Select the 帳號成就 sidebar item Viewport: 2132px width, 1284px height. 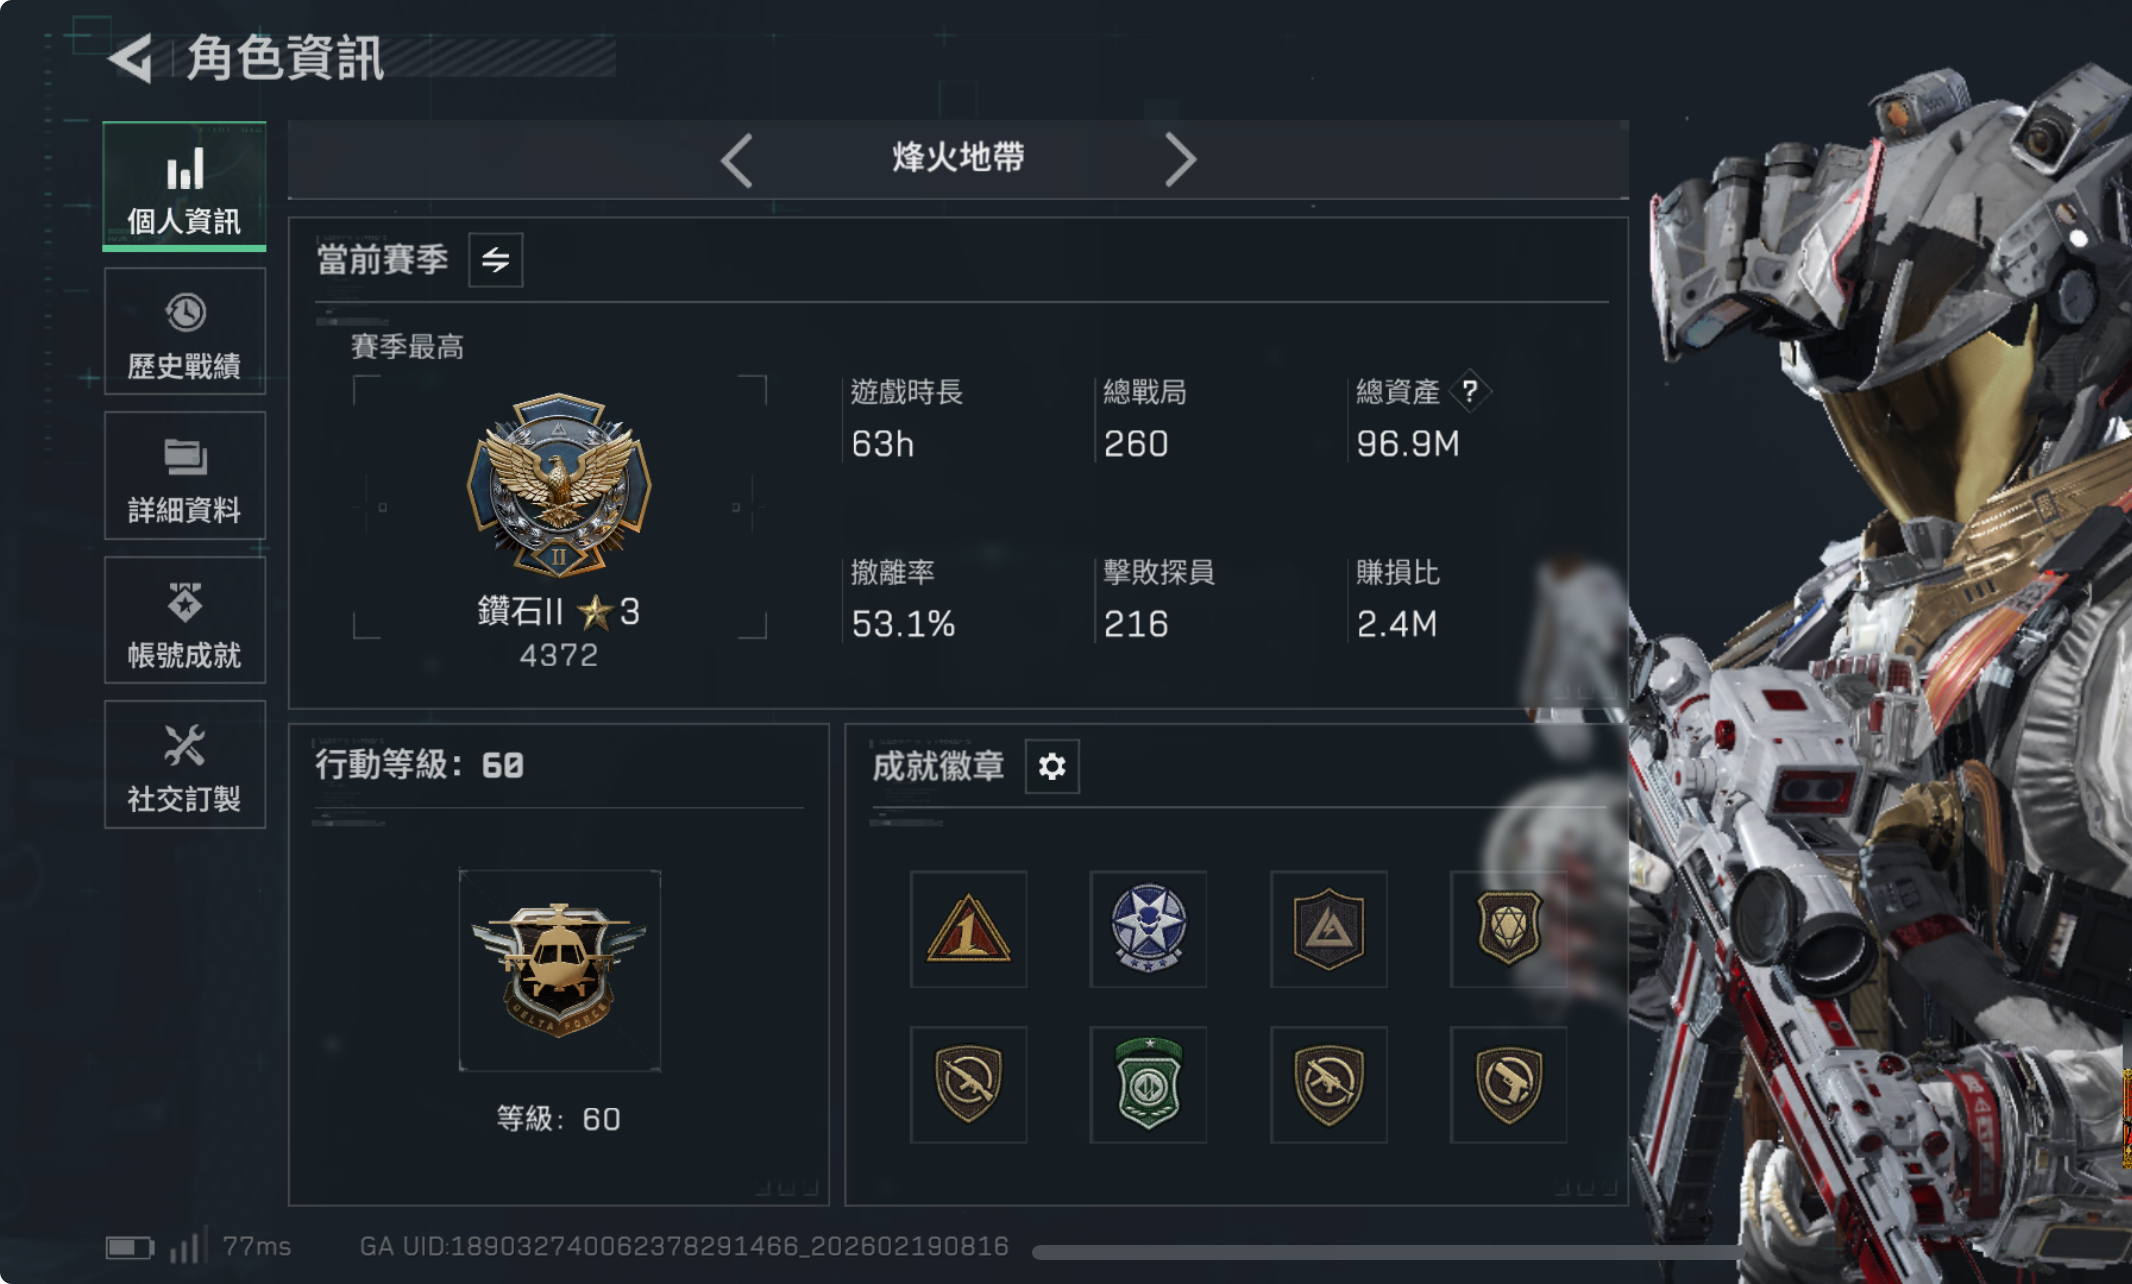point(184,620)
